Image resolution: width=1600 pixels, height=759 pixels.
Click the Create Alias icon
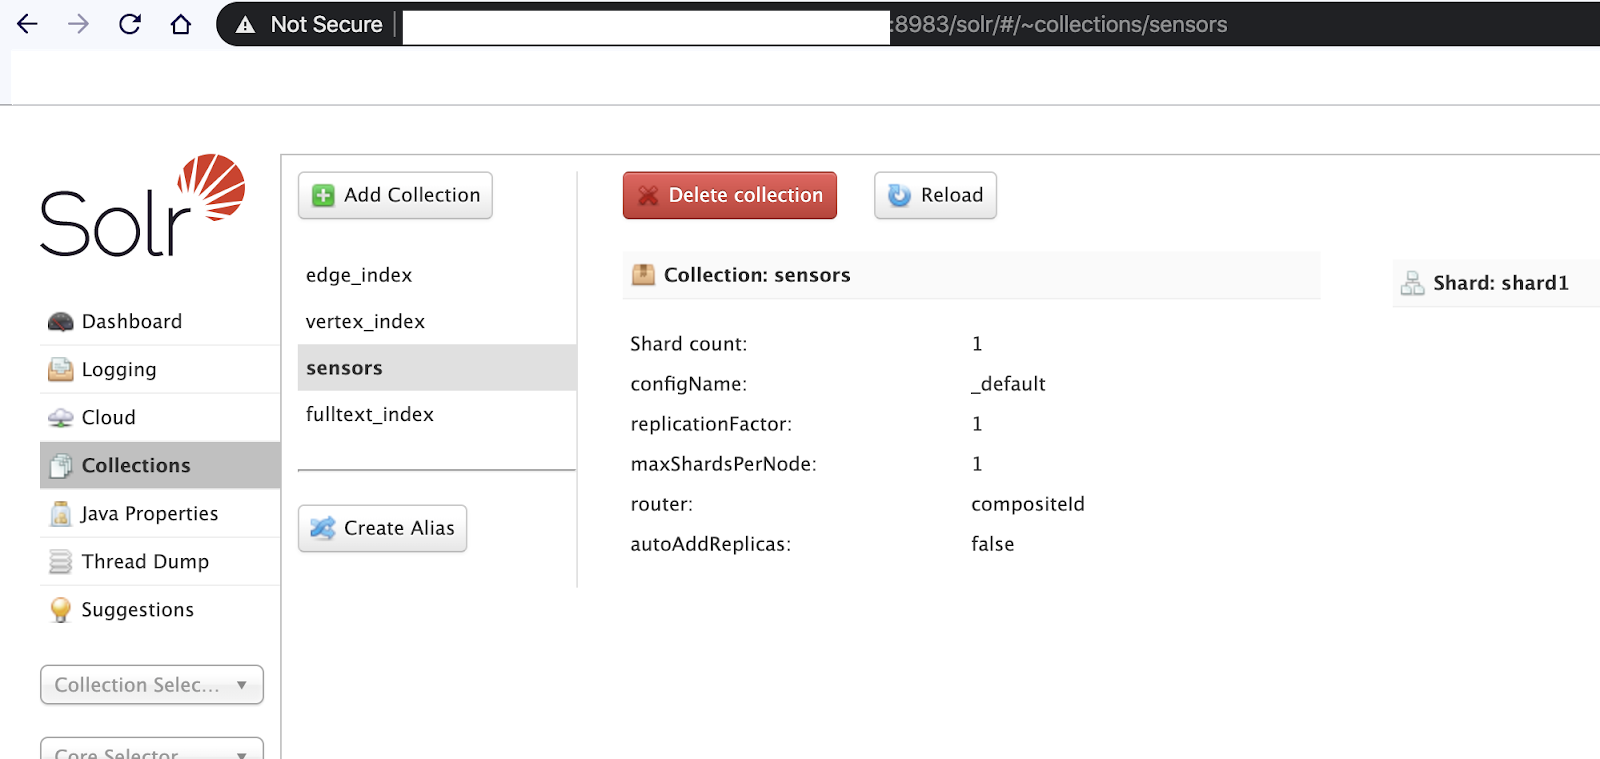pos(323,528)
